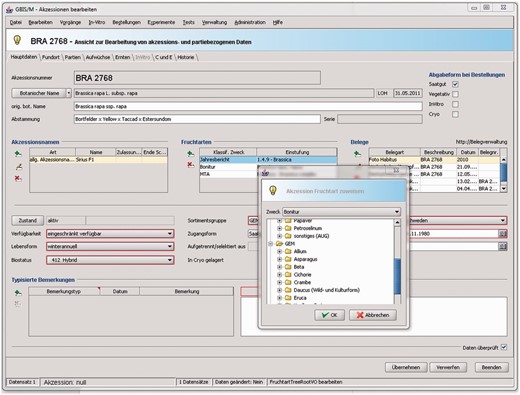Click the open GEM folder icon
The width and height of the screenshot is (520, 395).
click(279, 244)
